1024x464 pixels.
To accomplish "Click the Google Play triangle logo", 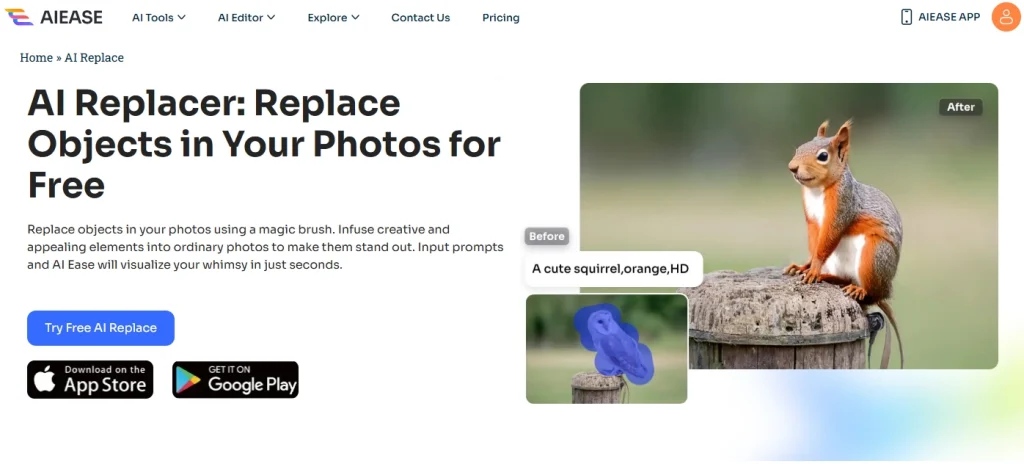I will (x=187, y=380).
